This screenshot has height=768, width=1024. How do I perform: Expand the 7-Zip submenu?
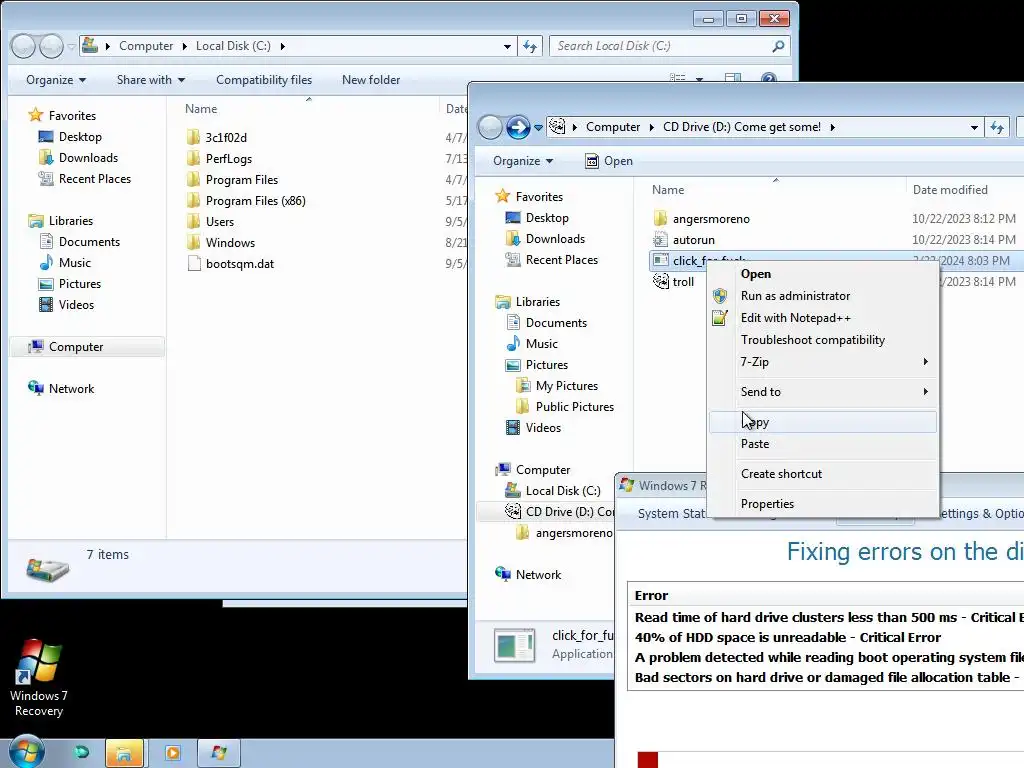[x=823, y=362]
